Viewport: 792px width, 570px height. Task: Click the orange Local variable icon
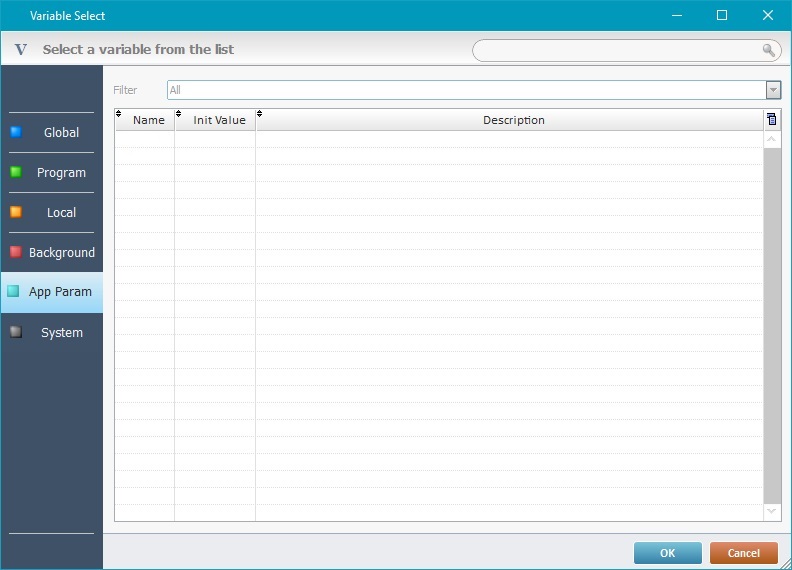[x=16, y=212]
